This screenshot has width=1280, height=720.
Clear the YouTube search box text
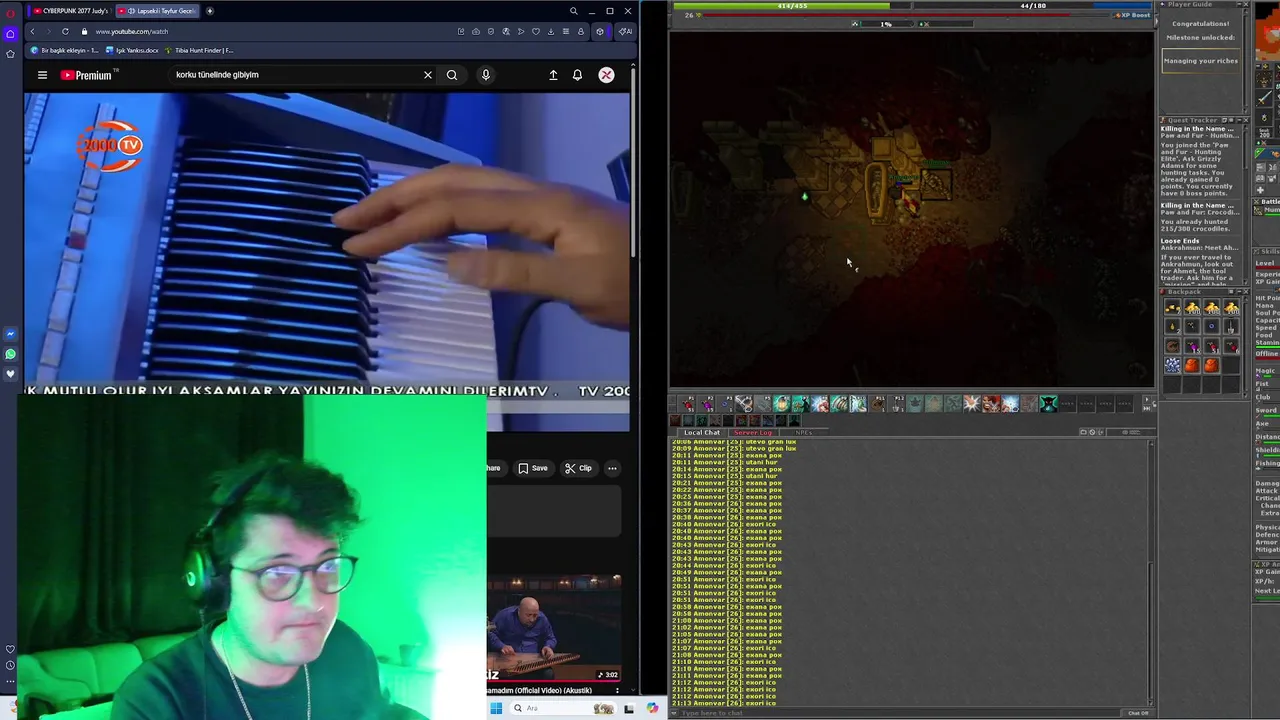(x=428, y=75)
